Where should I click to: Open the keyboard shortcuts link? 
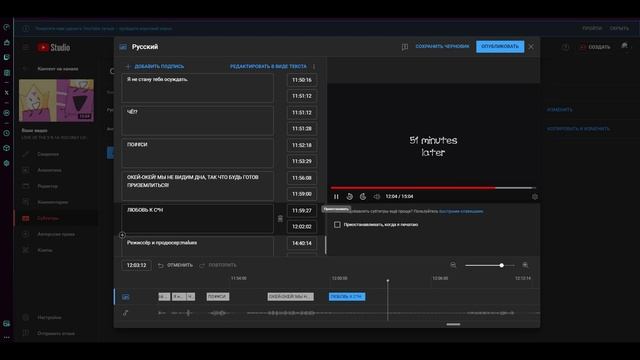[x=461, y=211]
